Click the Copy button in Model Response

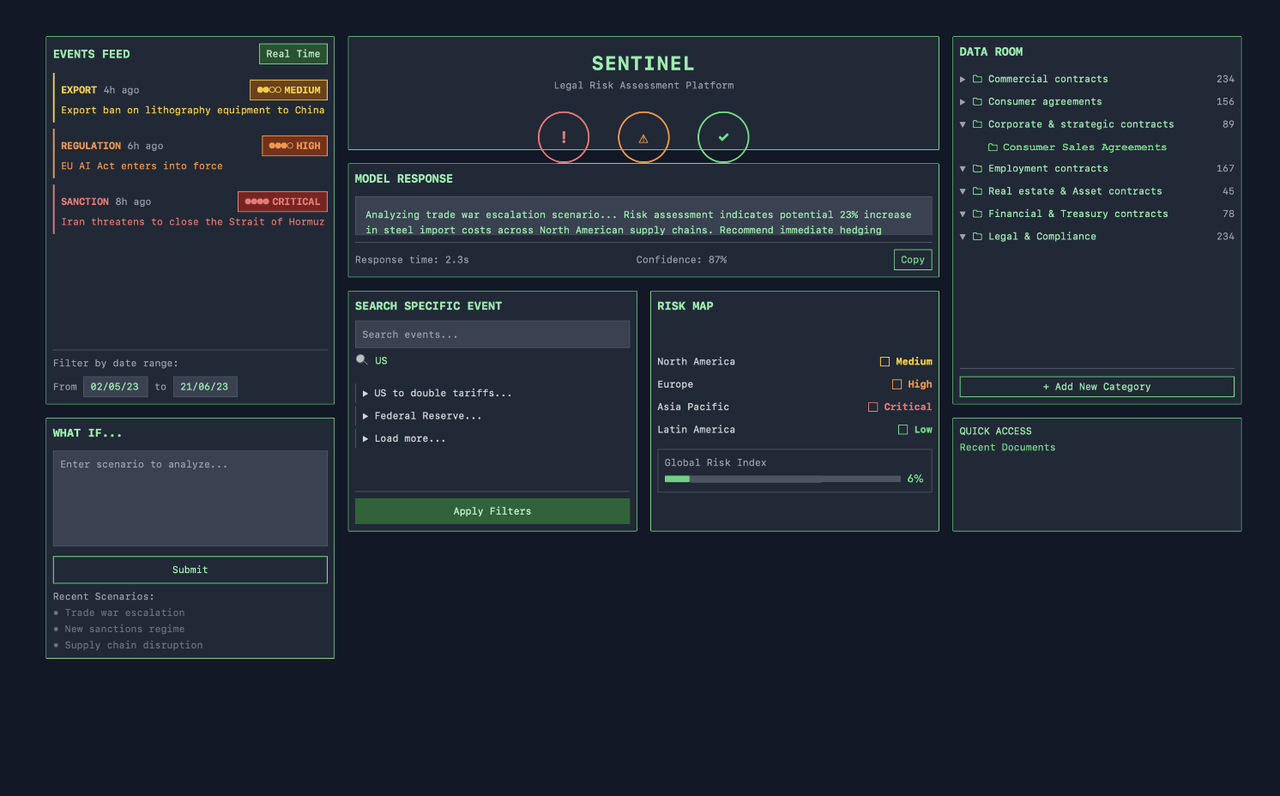pyautogui.click(x=912, y=260)
